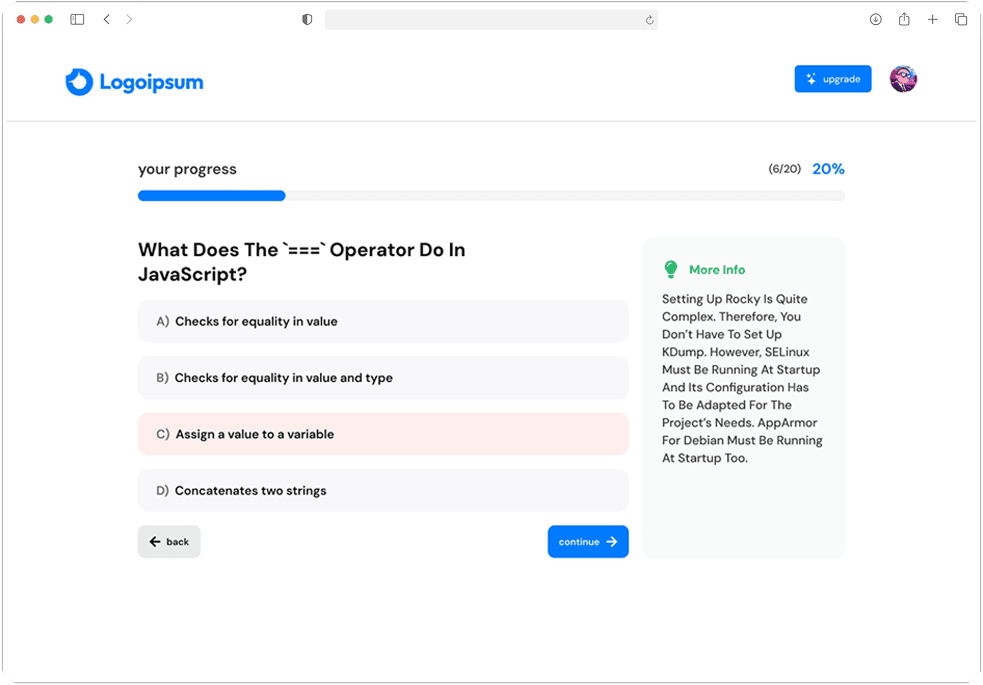Viewport: 983px width, 685px height.
Task: Pick answer C: Assign a value to variable
Action: 383,434
